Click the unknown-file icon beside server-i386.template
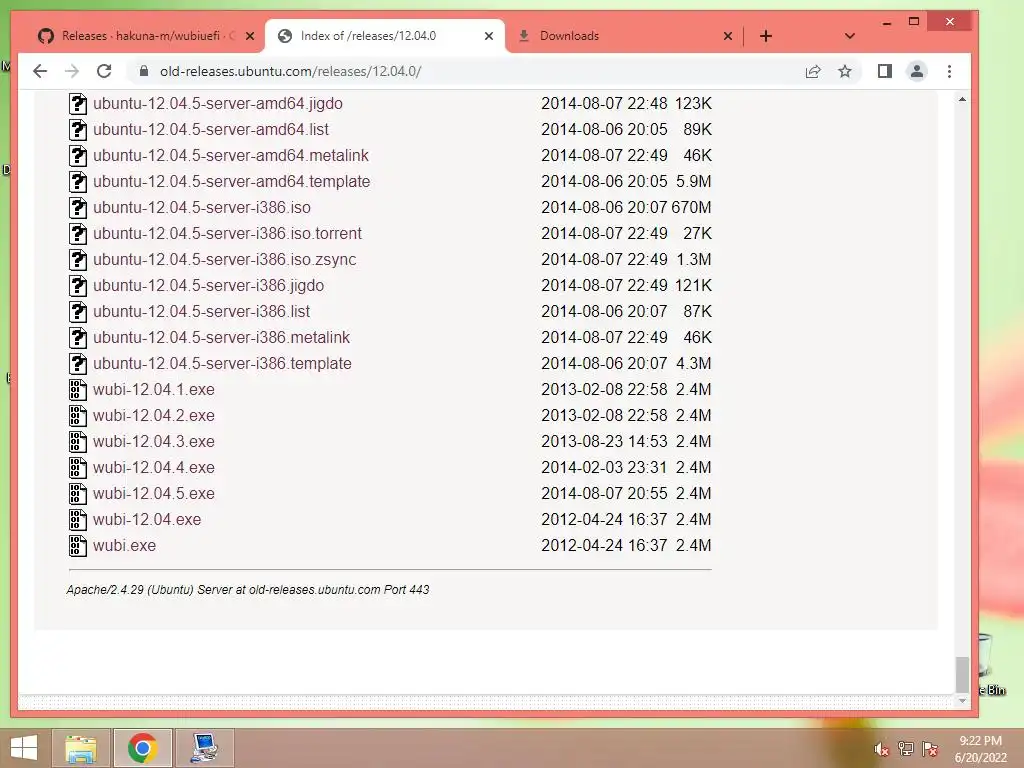Screen dimensions: 1024x768 (x=78, y=363)
